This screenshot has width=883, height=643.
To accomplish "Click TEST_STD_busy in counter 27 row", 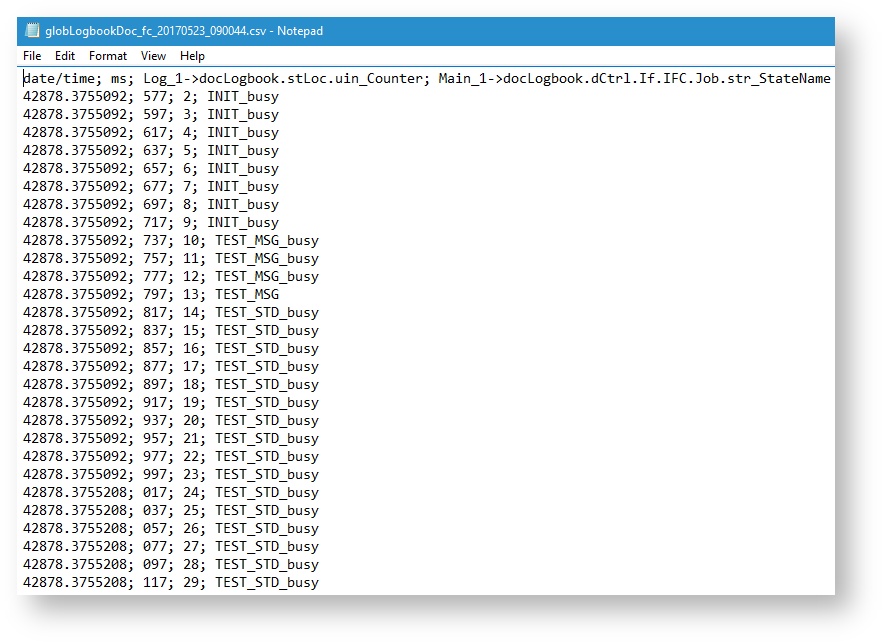I will pos(267,547).
